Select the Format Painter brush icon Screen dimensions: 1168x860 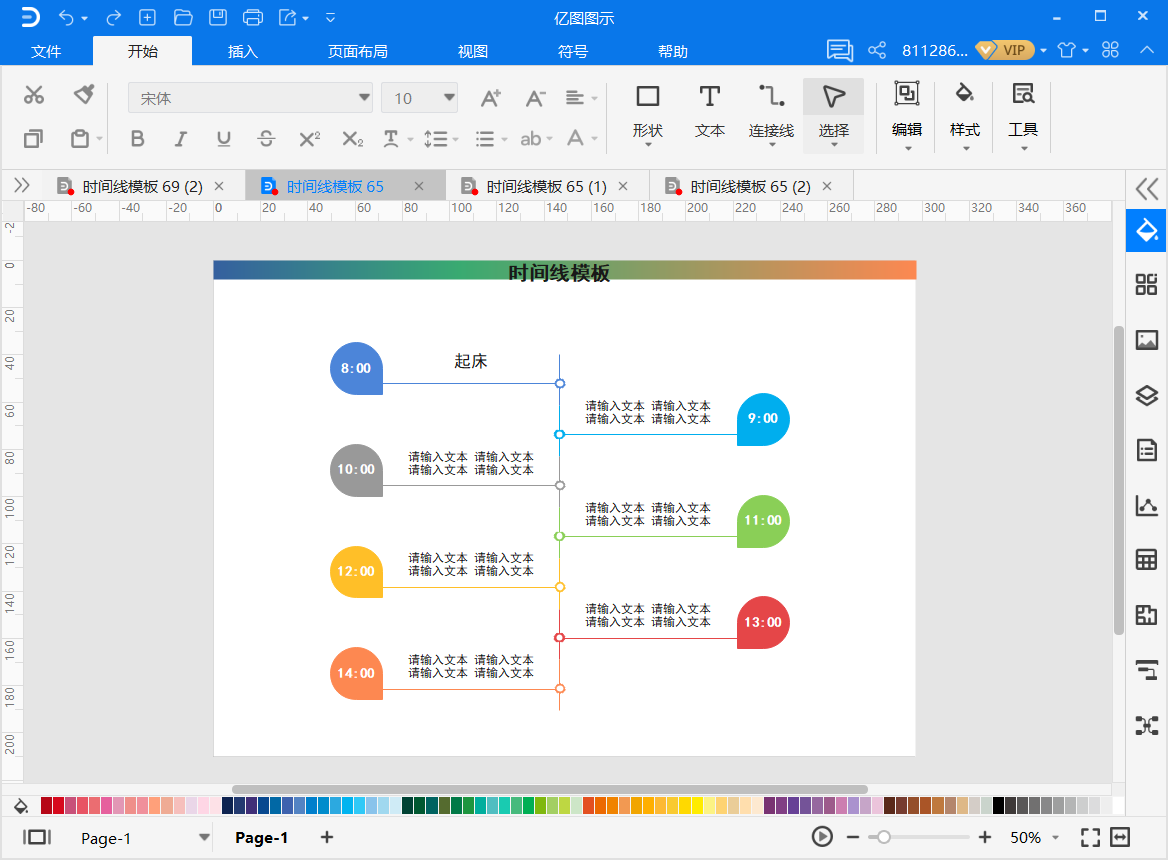[x=83, y=95]
